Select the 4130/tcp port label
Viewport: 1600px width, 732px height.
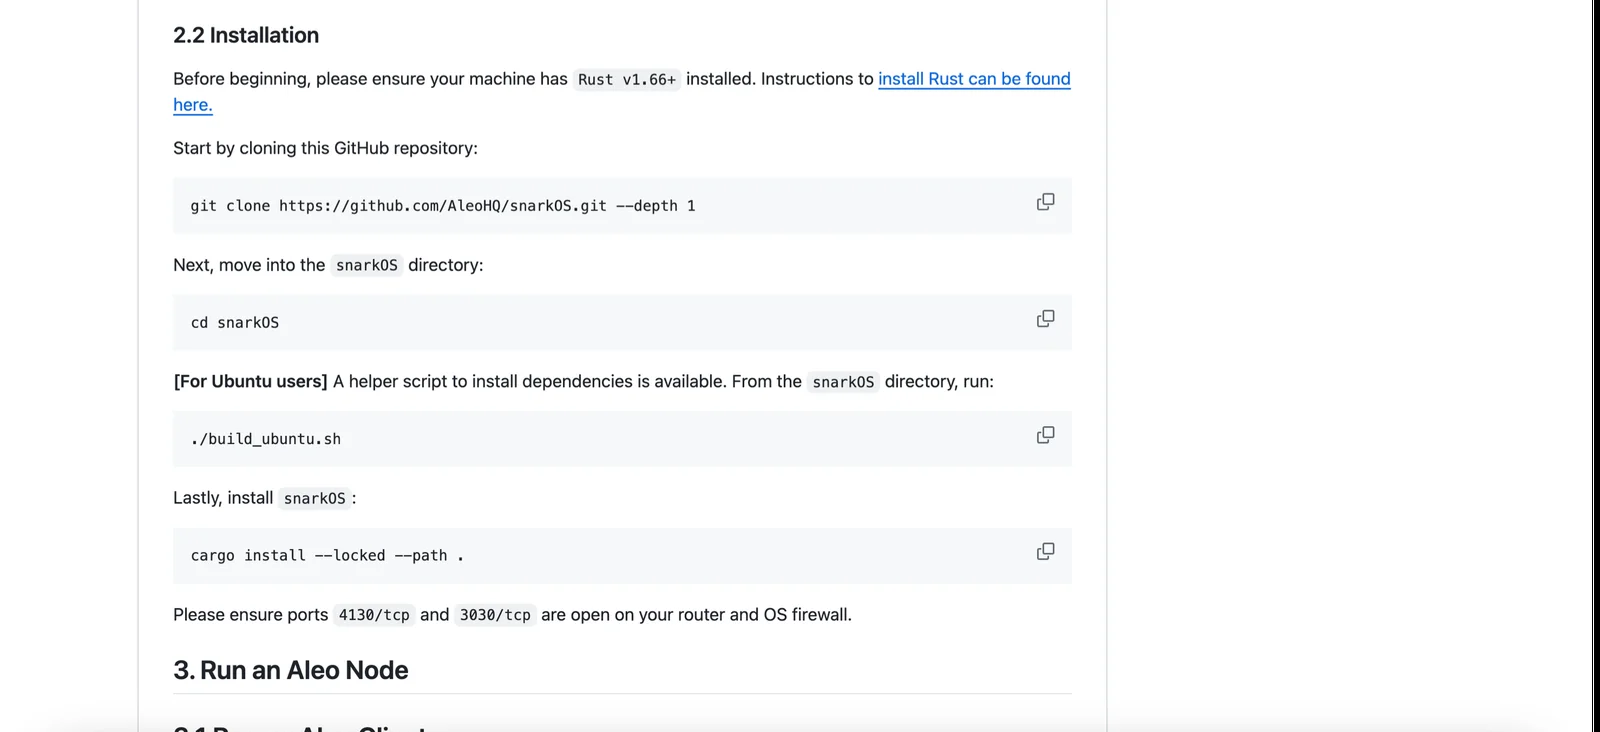(x=374, y=615)
